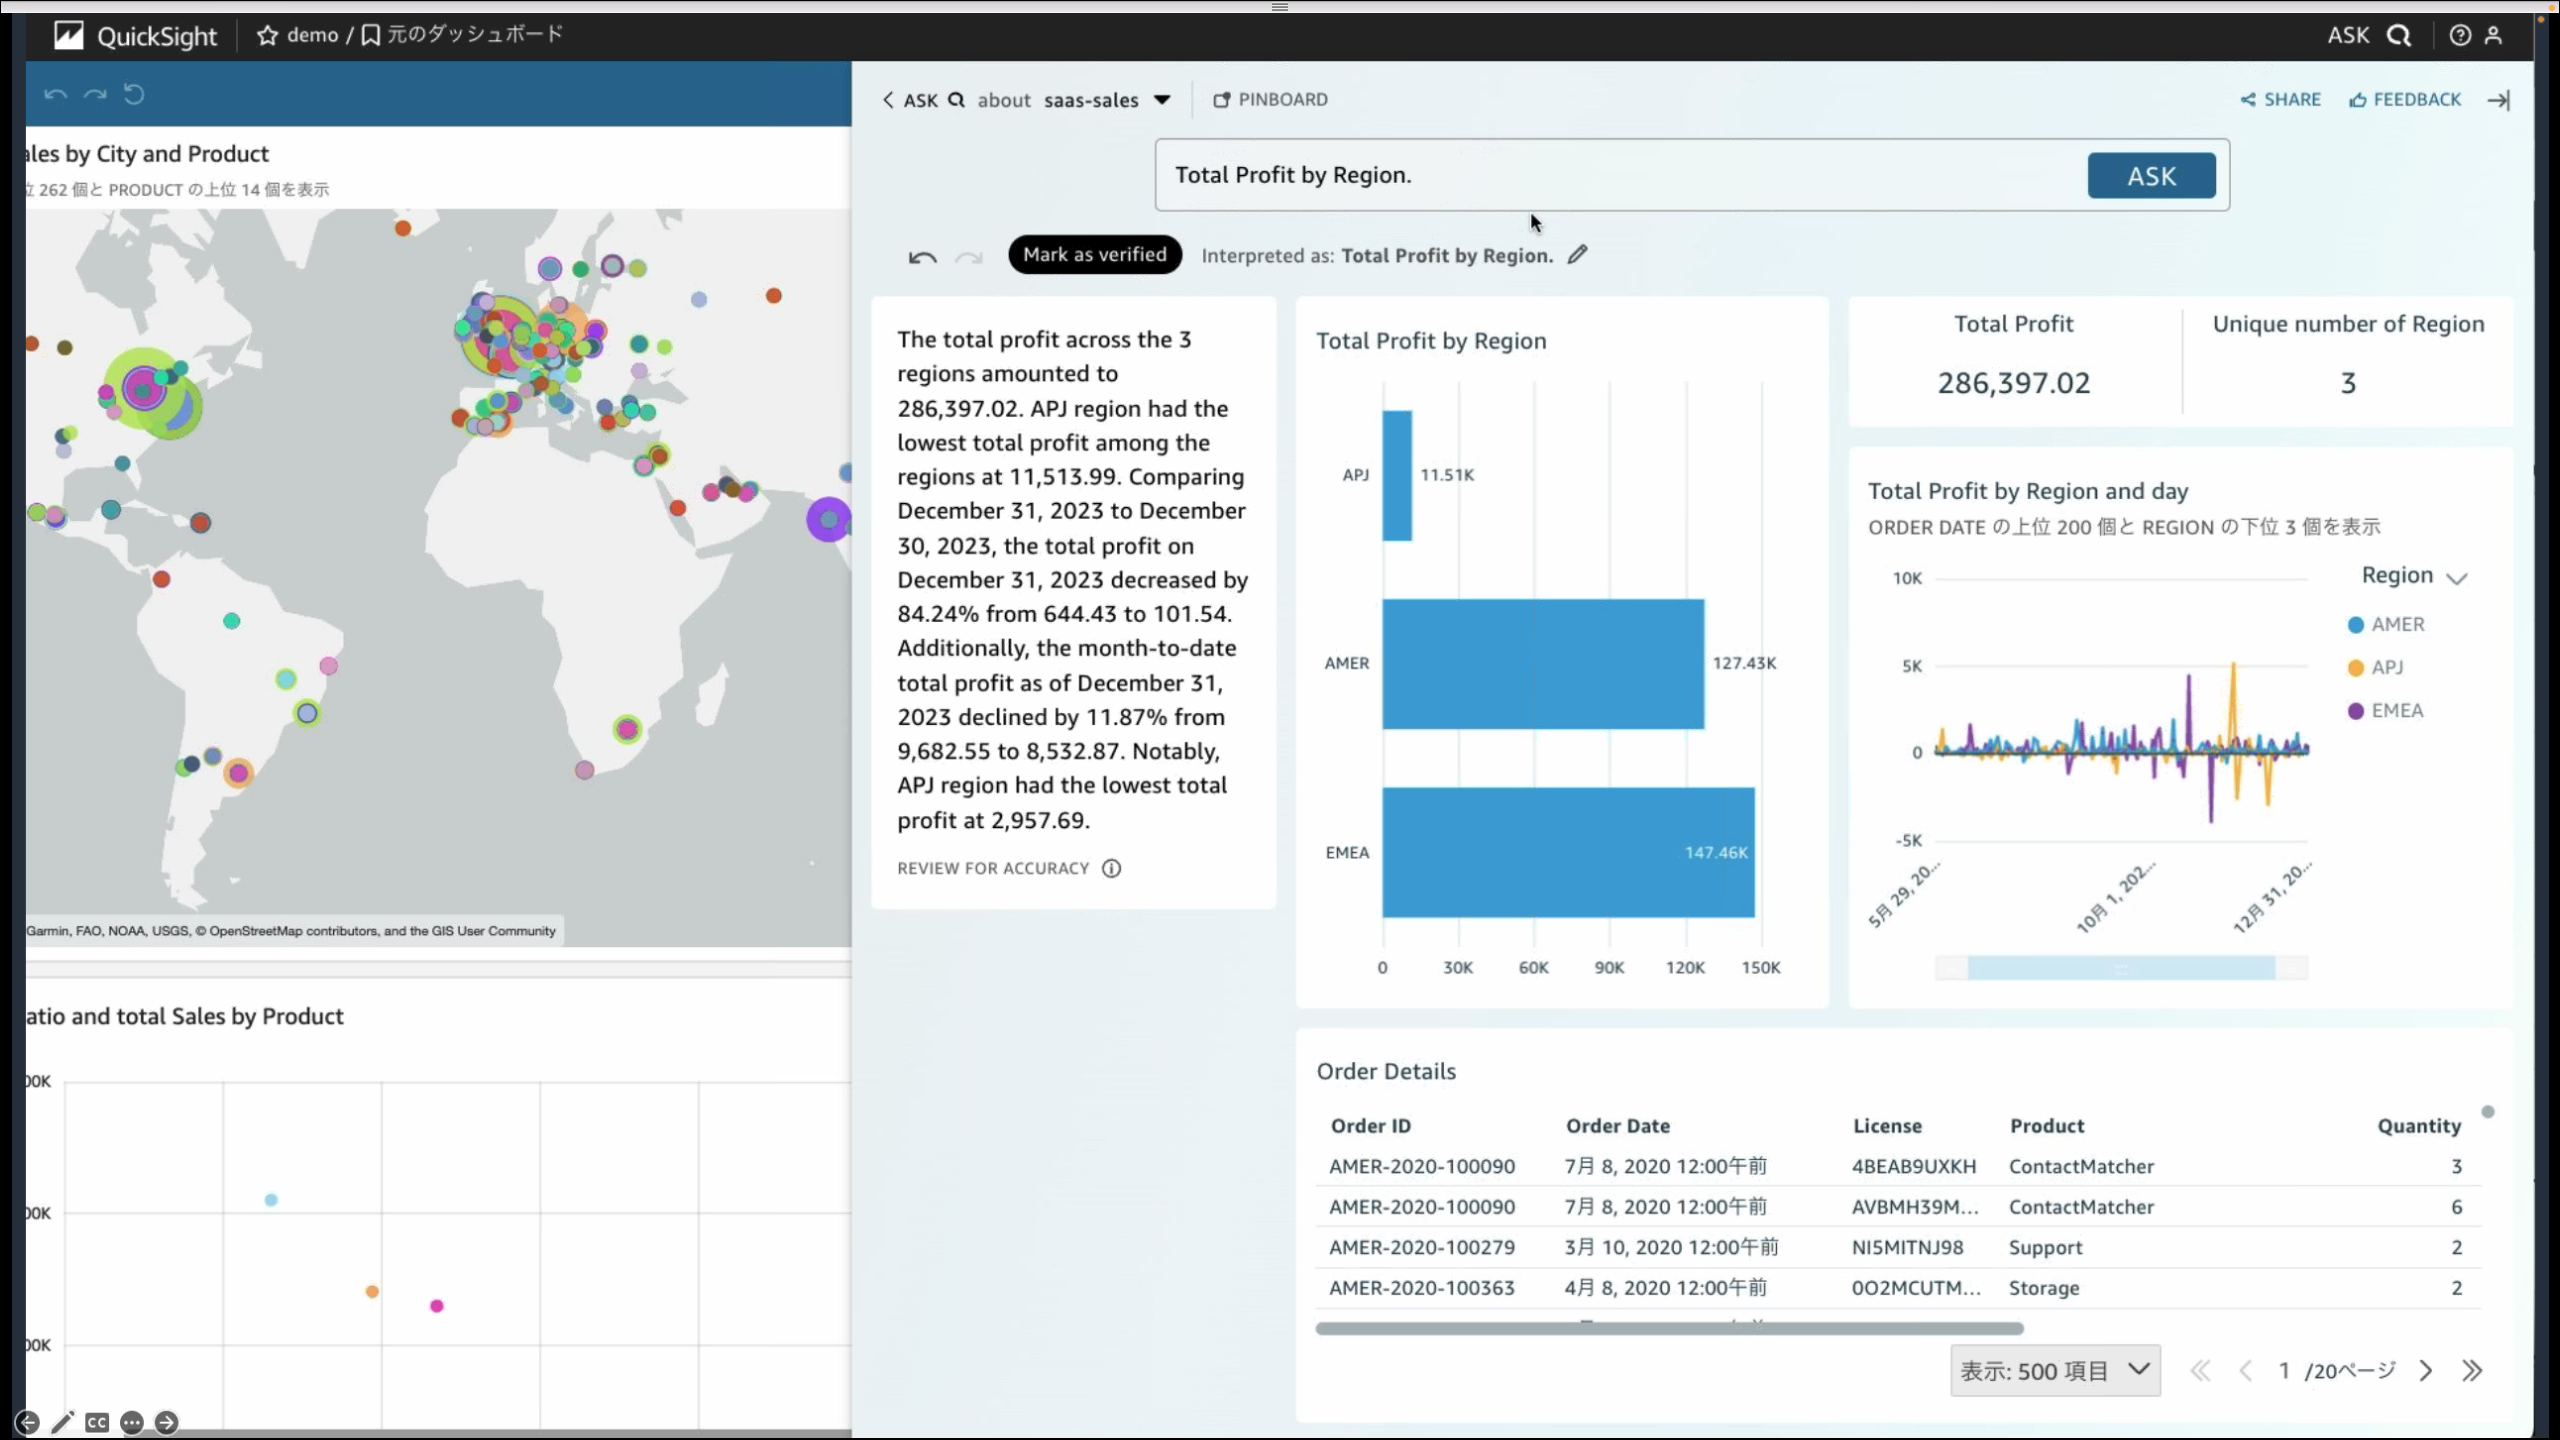Click the star favorite icon next to demo
The image size is (2560, 1440).
tap(267, 36)
